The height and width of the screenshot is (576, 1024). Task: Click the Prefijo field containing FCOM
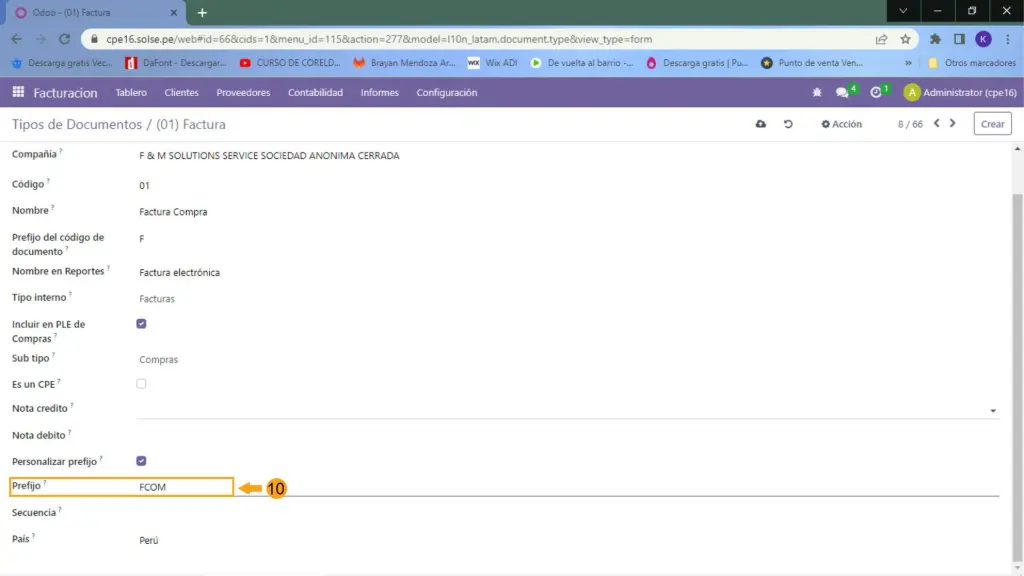pos(568,487)
